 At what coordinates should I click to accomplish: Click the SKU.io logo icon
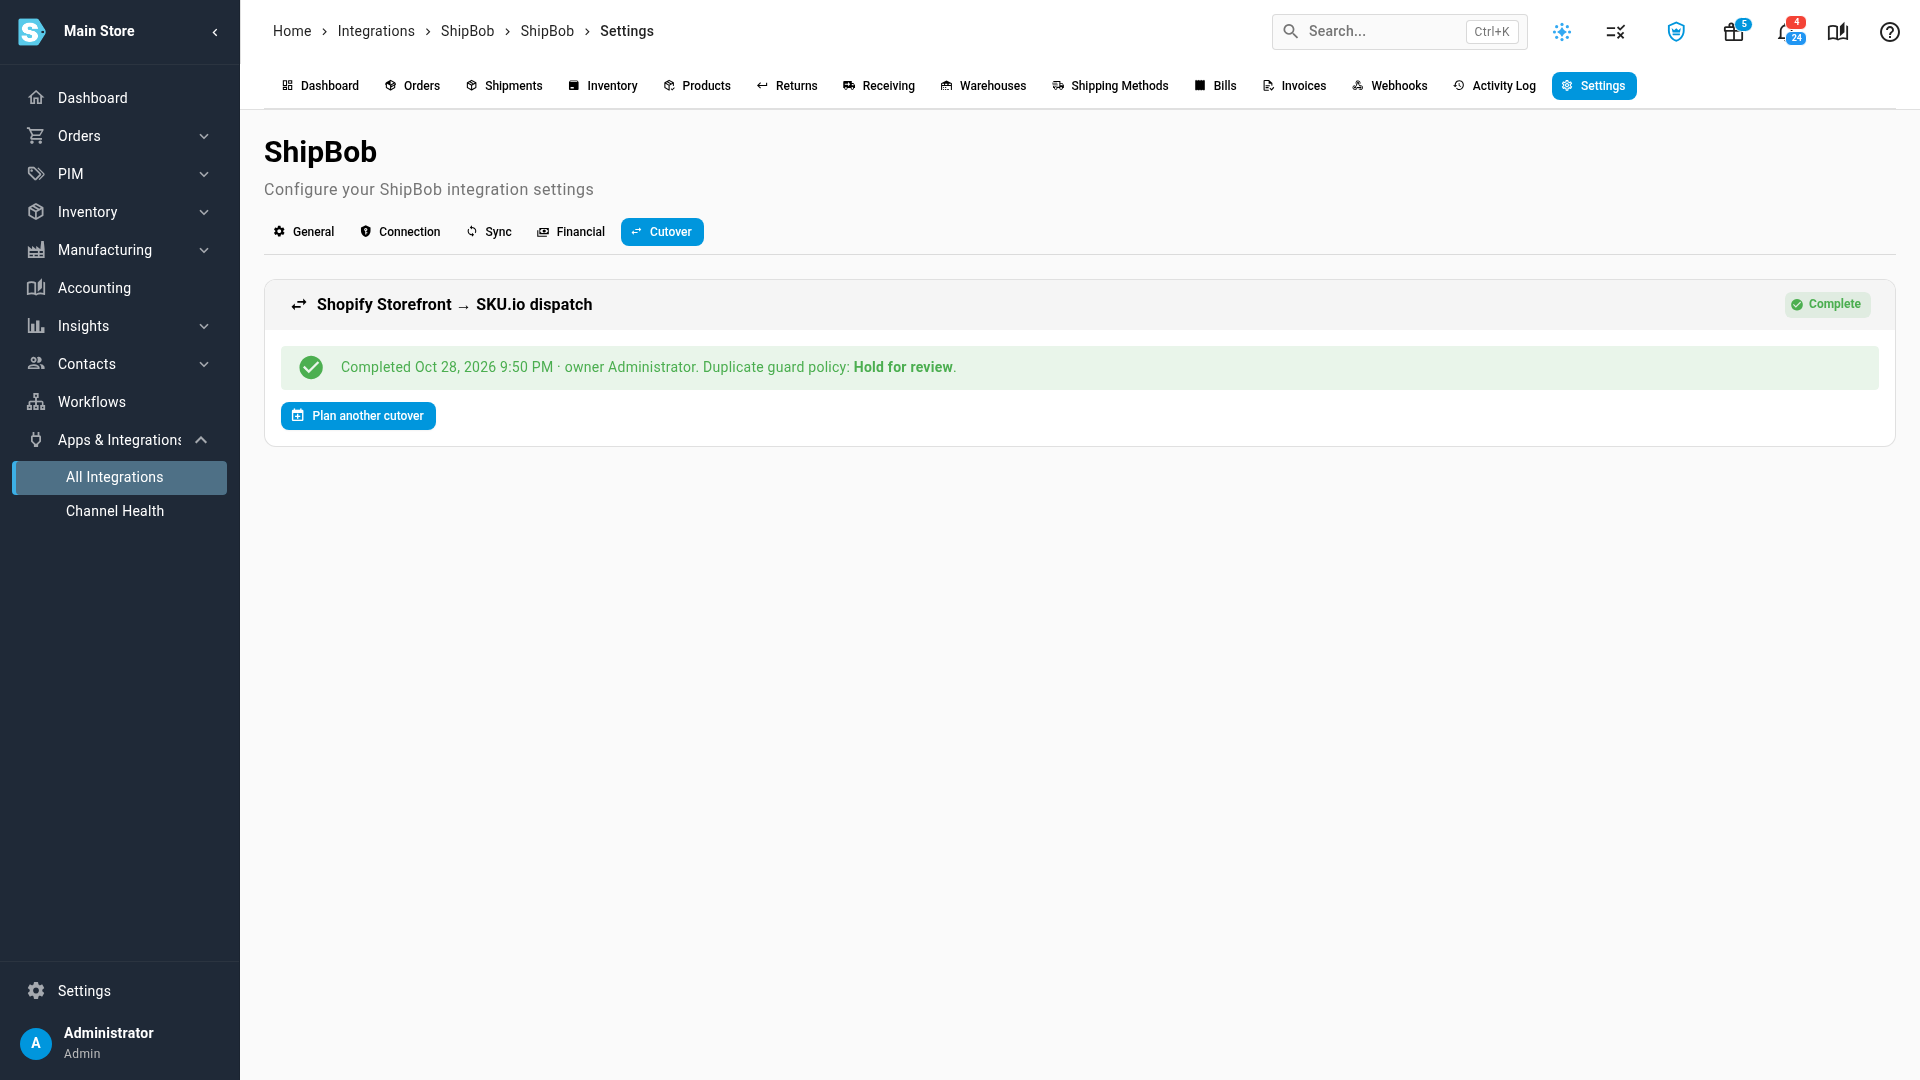click(32, 32)
